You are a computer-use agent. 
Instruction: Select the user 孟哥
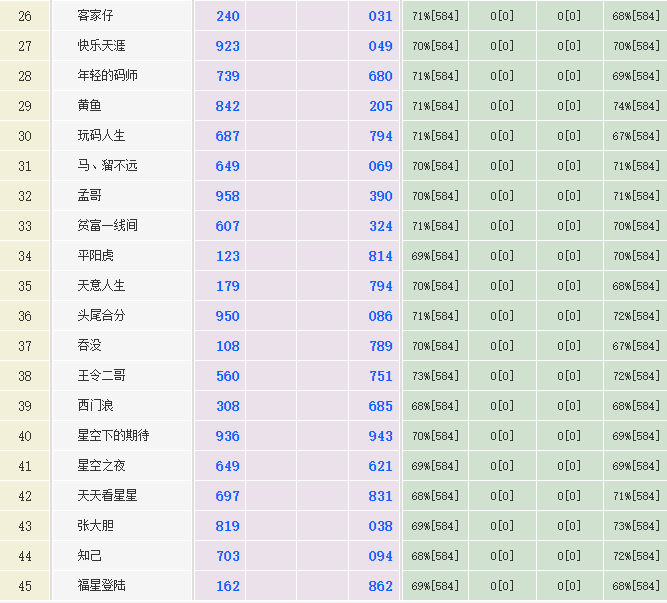(x=90, y=196)
